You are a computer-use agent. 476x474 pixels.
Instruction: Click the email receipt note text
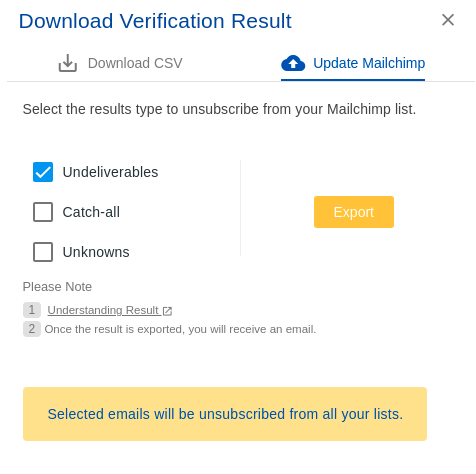point(180,329)
